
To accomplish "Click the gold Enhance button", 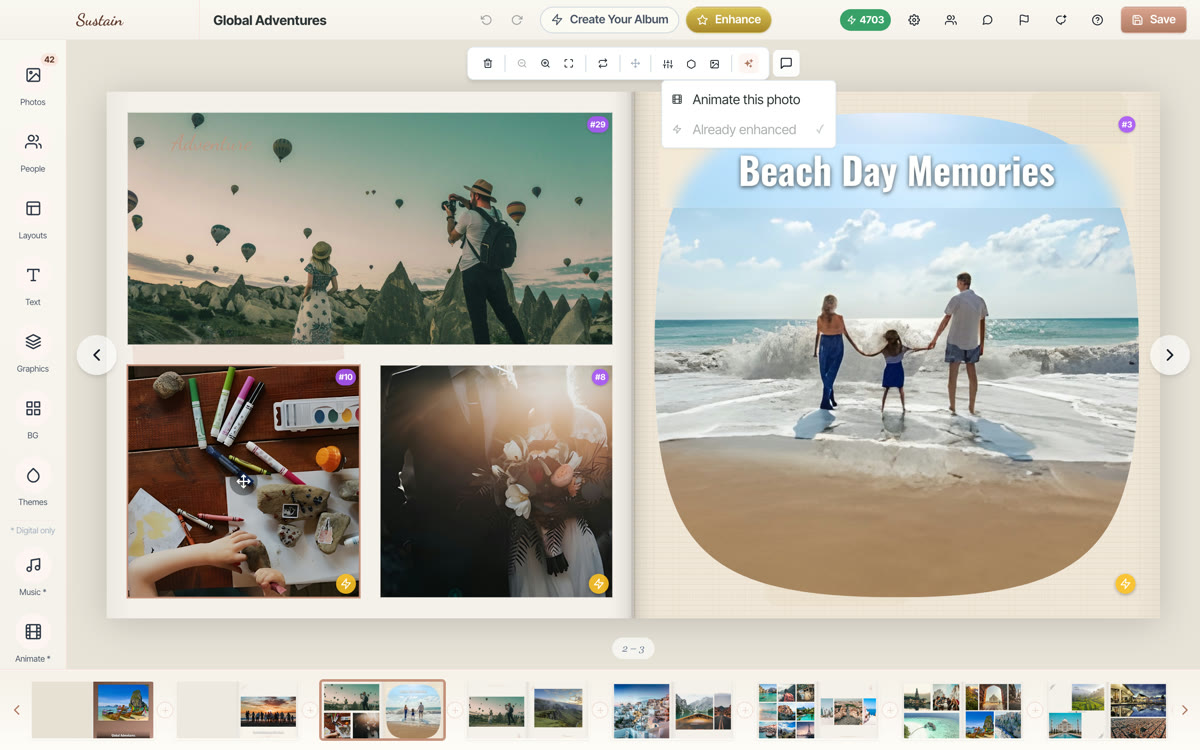I will click(729, 20).
